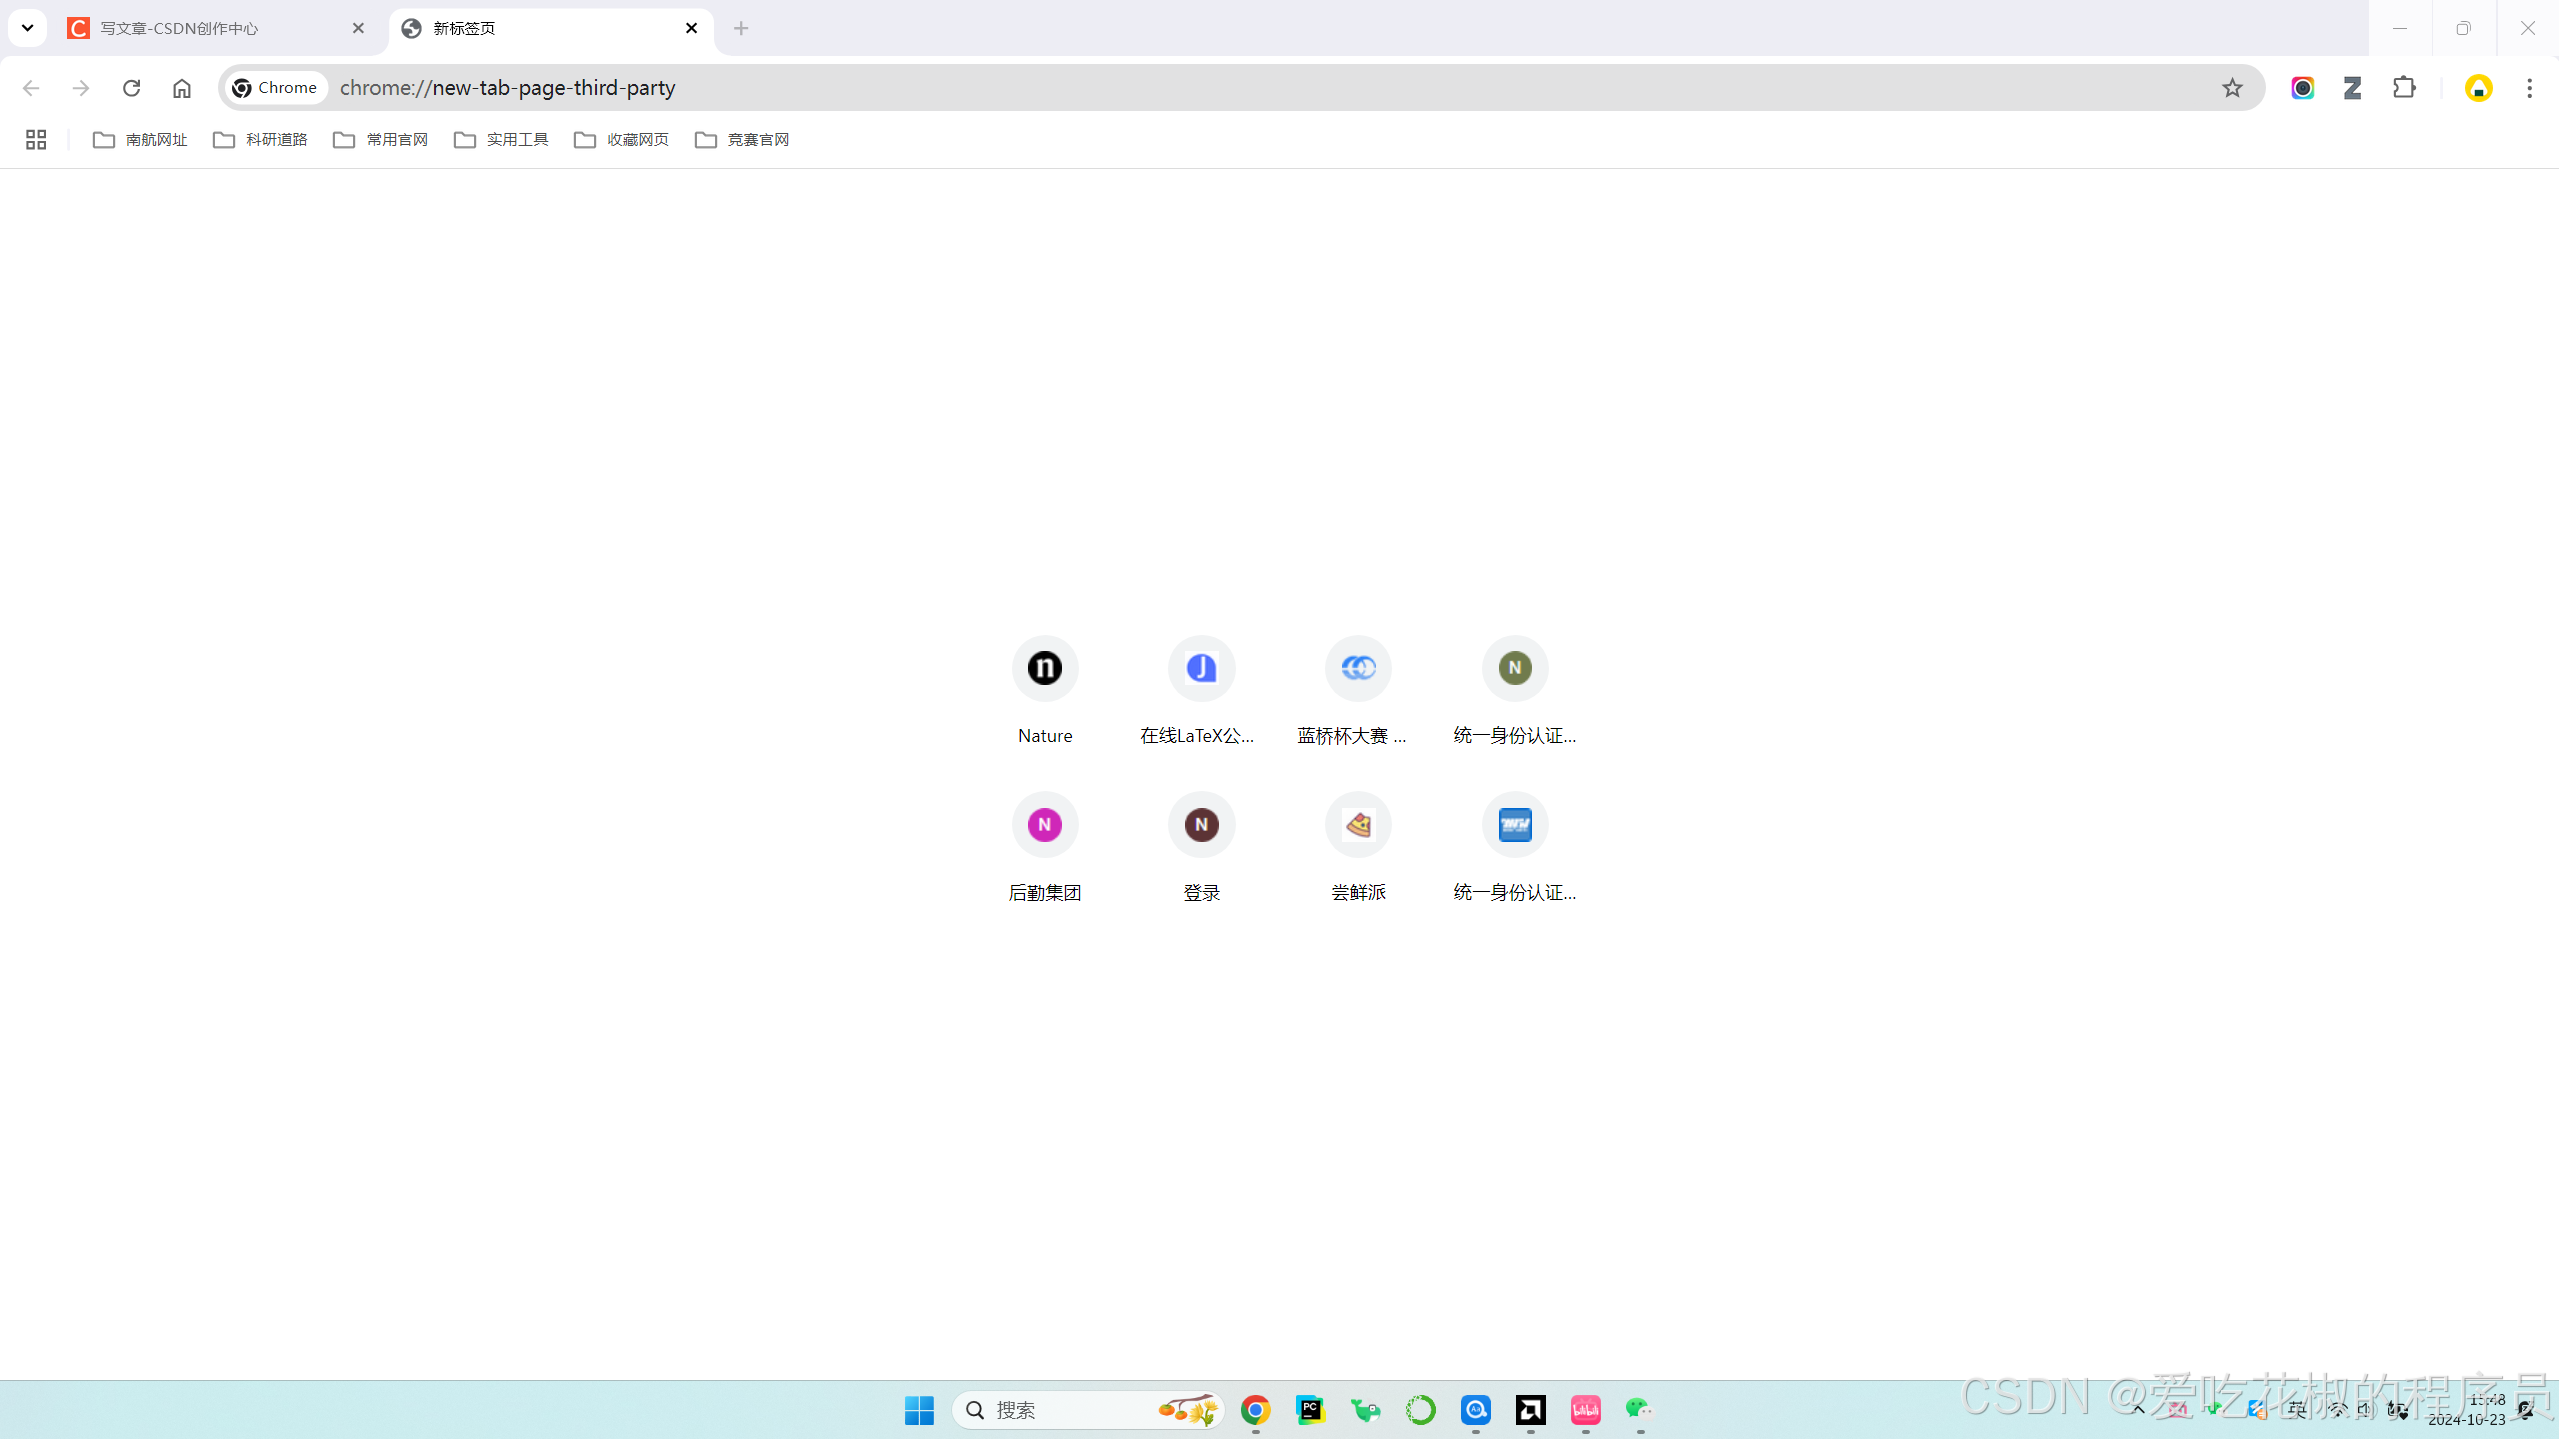The height and width of the screenshot is (1439, 2559).
Task: Bookmark this tab with star icon
Action: click(x=2232, y=88)
